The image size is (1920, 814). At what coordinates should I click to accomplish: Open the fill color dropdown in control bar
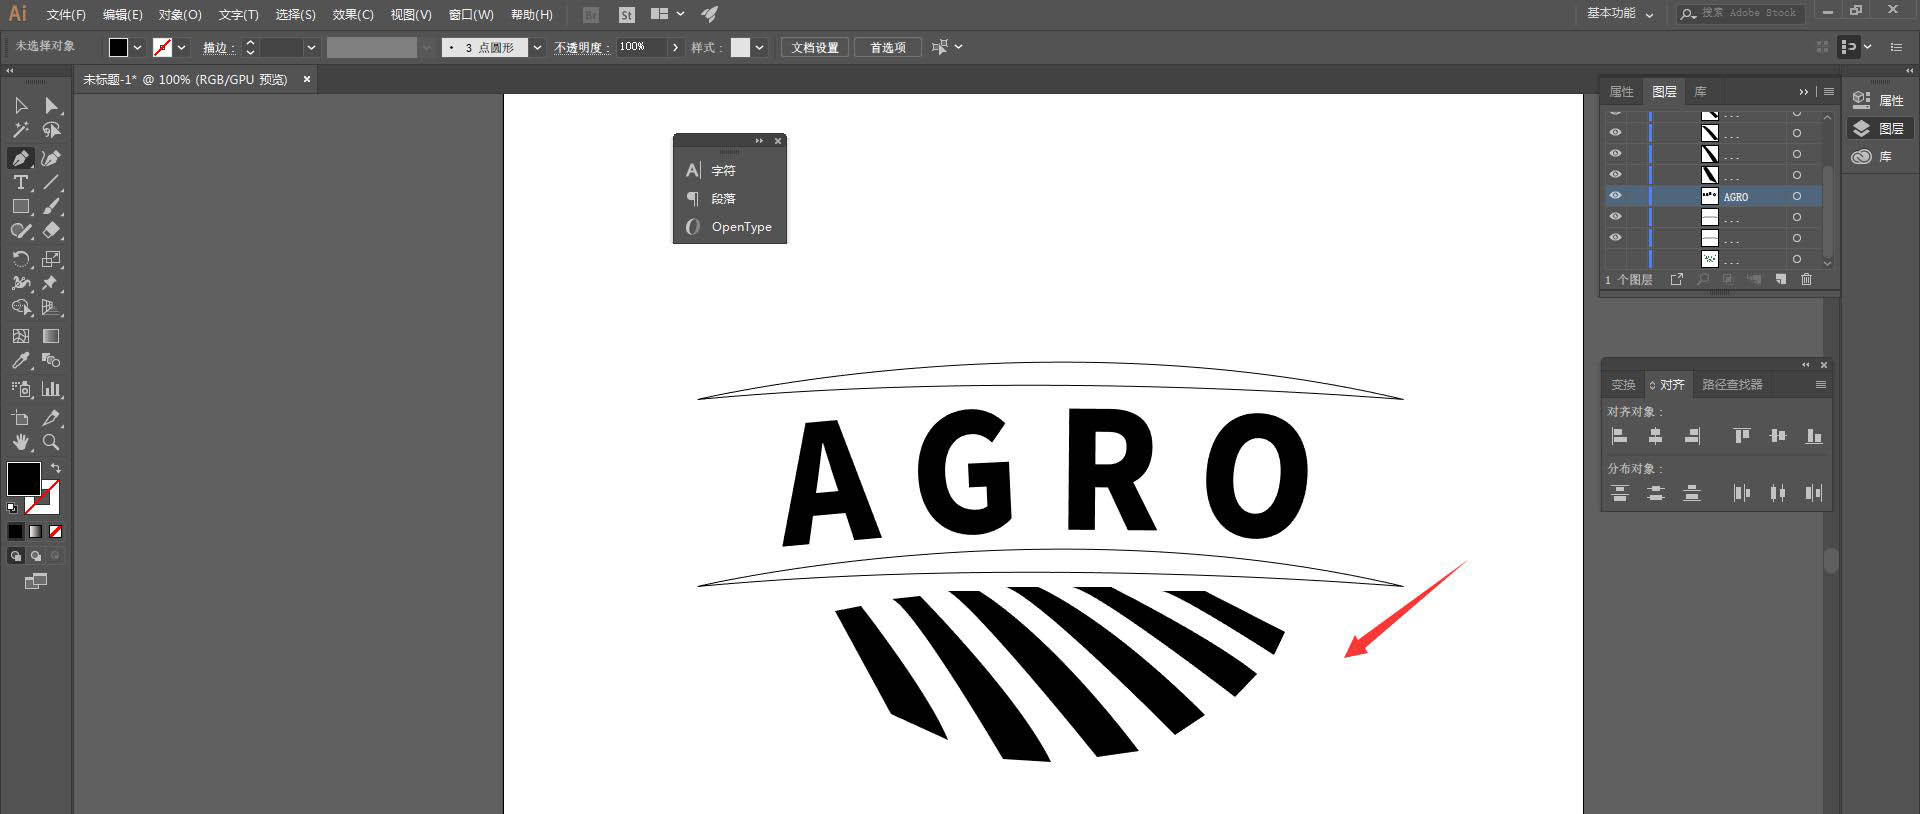[x=138, y=47]
